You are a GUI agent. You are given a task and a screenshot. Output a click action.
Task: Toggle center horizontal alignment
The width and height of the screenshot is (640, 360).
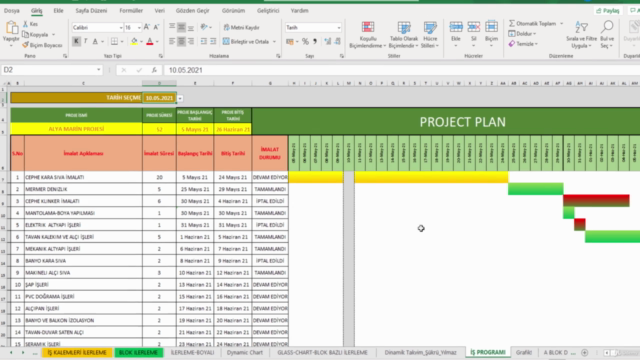(x=181, y=41)
